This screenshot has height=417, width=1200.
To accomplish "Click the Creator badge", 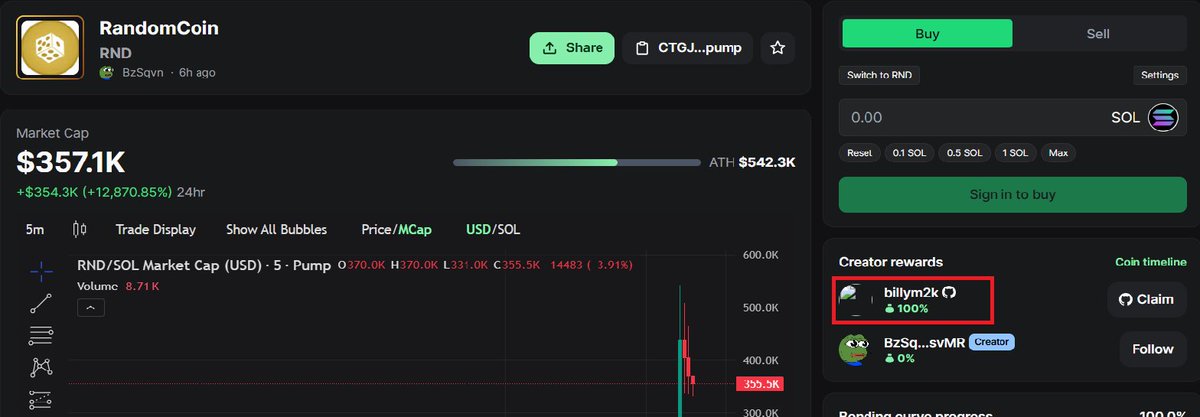I will pyautogui.click(x=991, y=342).
